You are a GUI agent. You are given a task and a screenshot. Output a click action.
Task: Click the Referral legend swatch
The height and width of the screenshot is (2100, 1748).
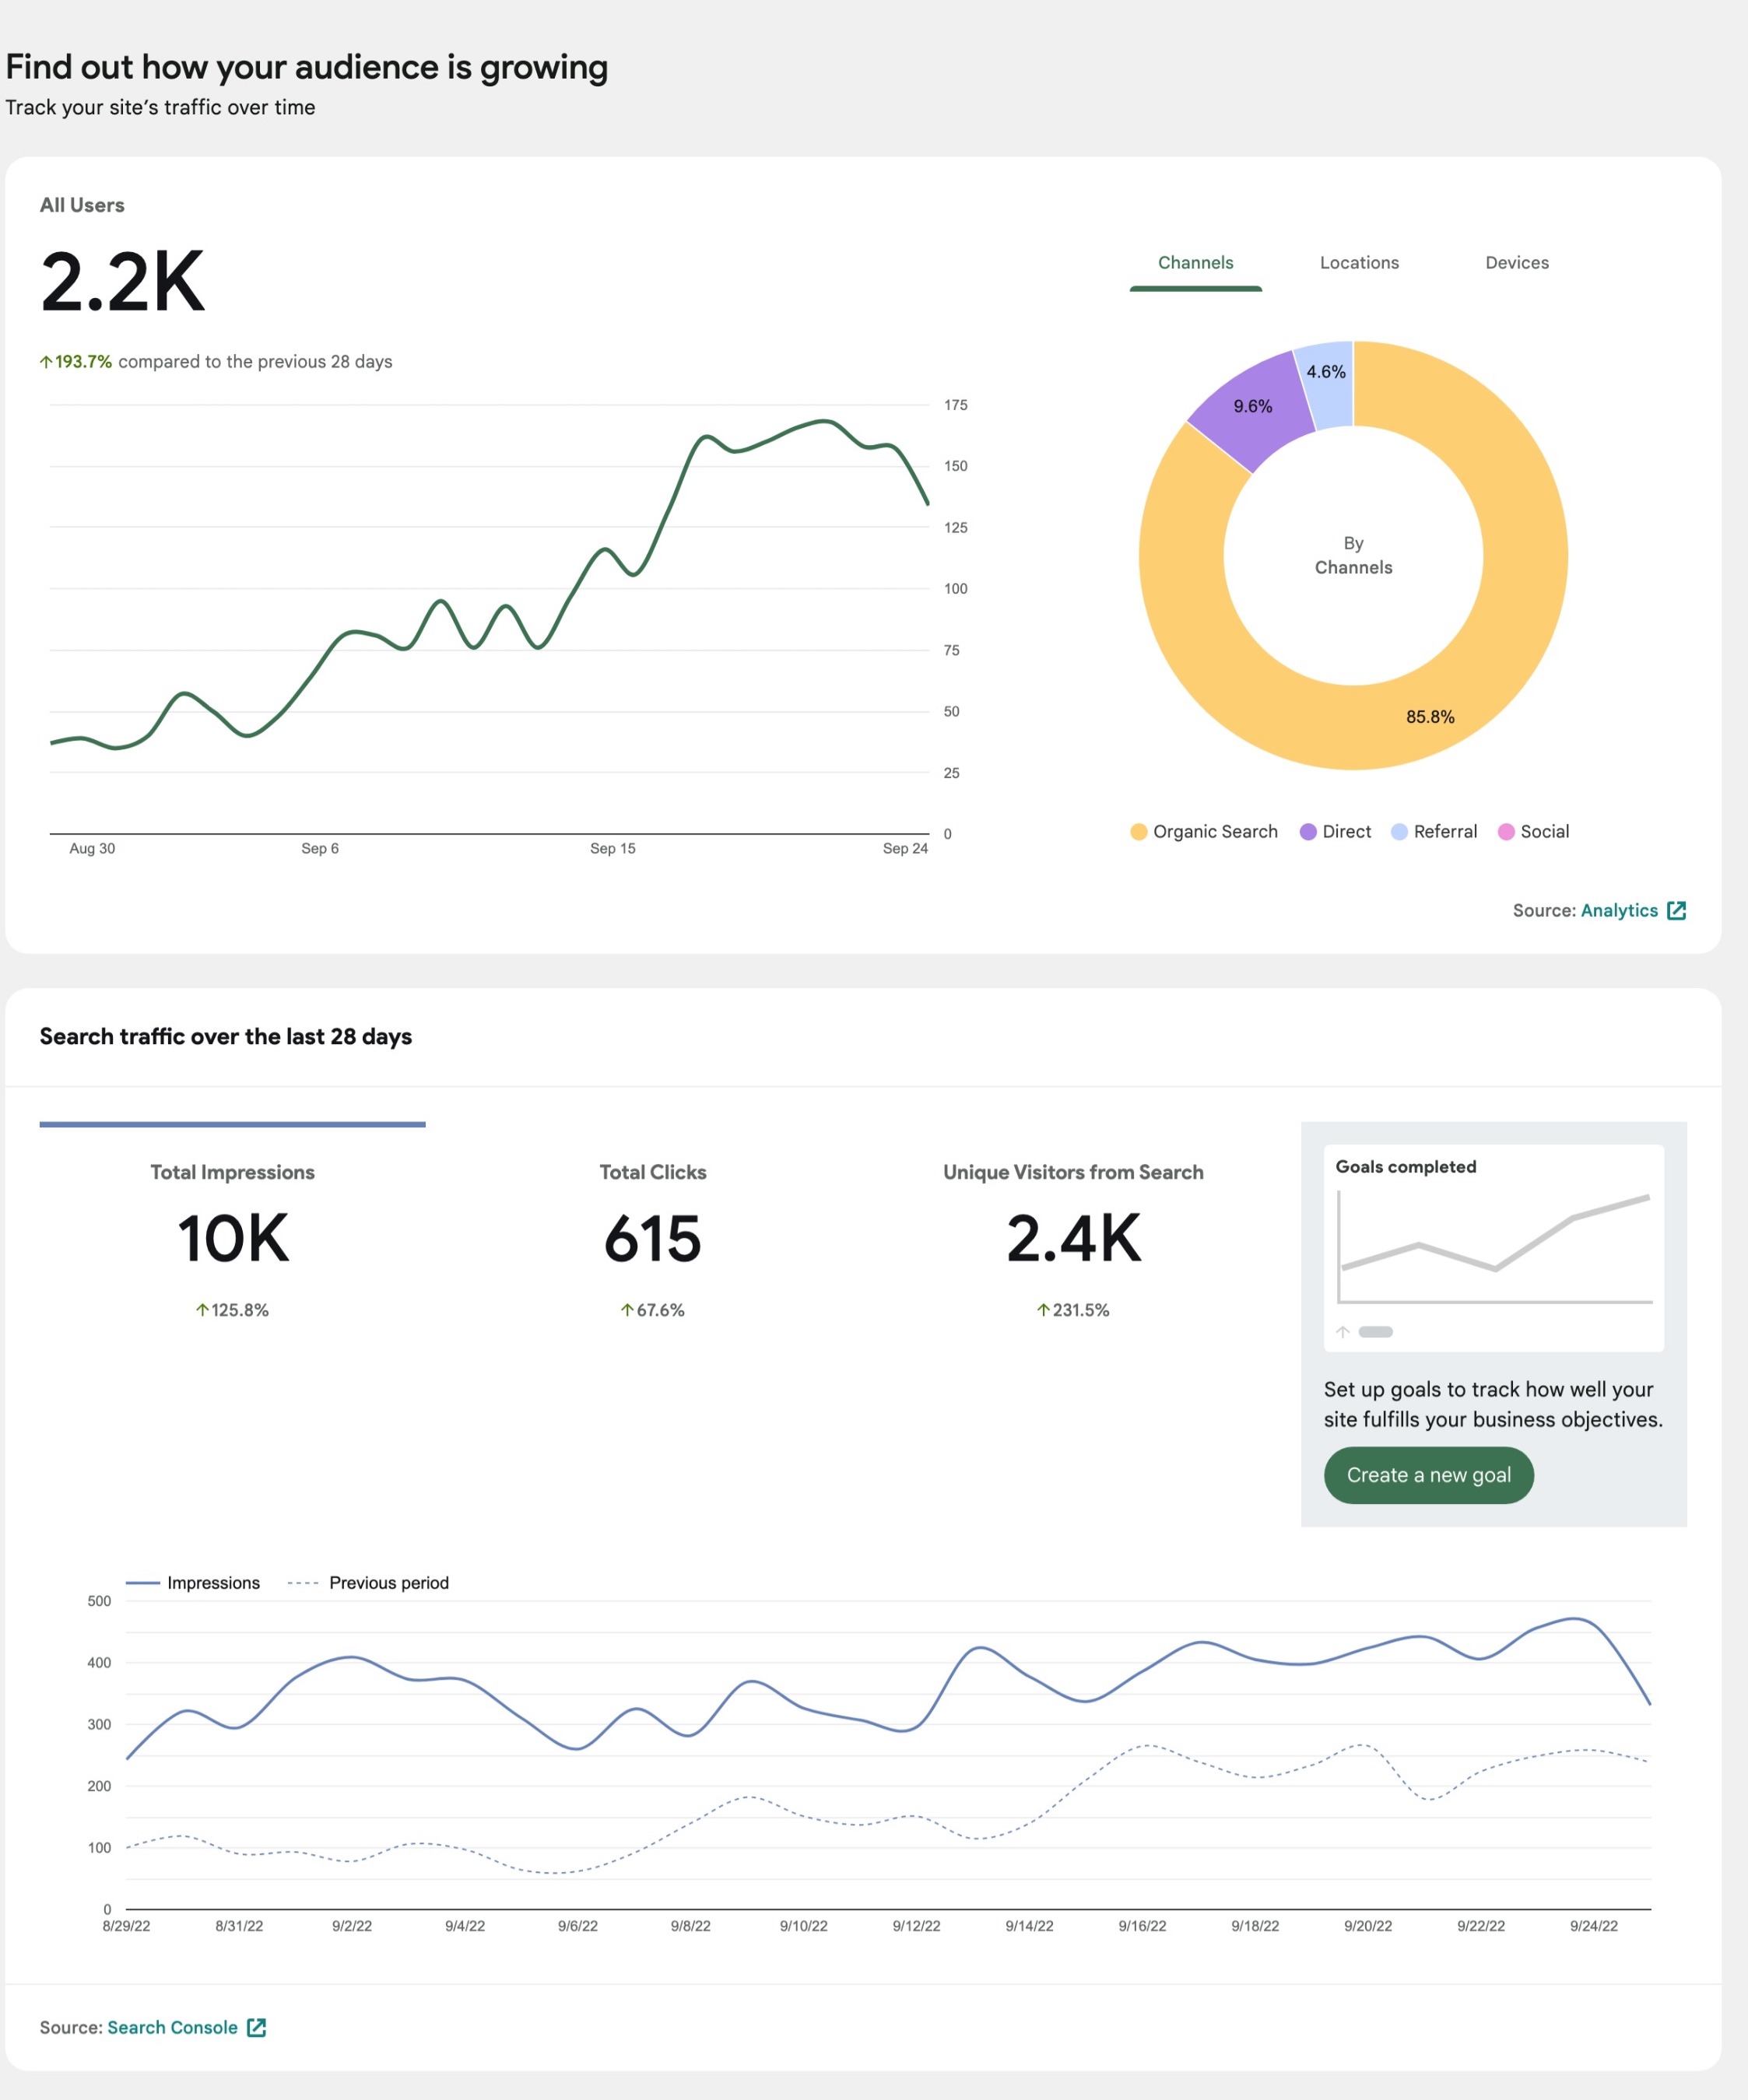[1399, 832]
